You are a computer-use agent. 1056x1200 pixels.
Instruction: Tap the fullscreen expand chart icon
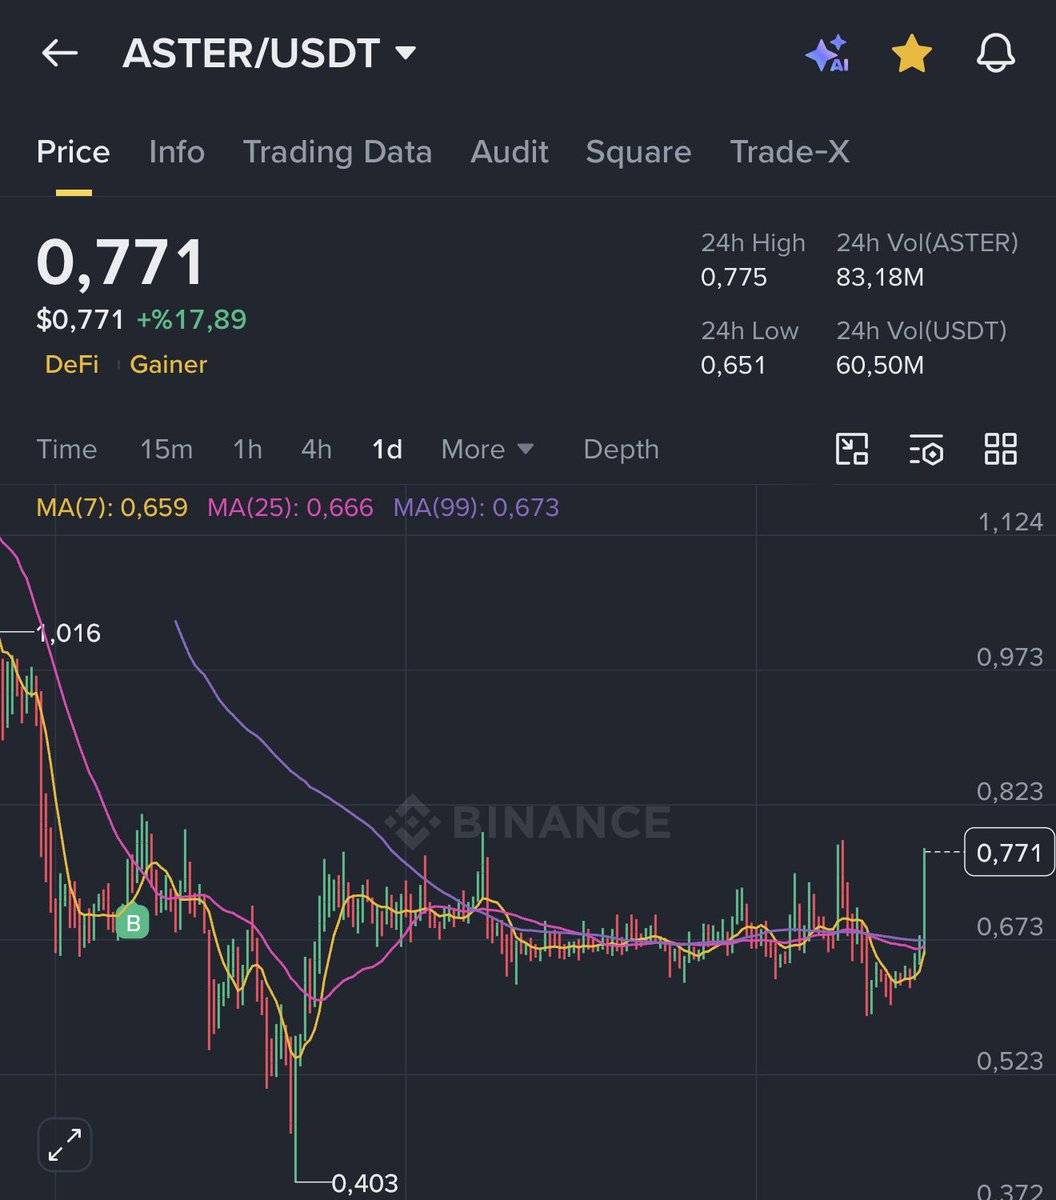tap(65, 1144)
